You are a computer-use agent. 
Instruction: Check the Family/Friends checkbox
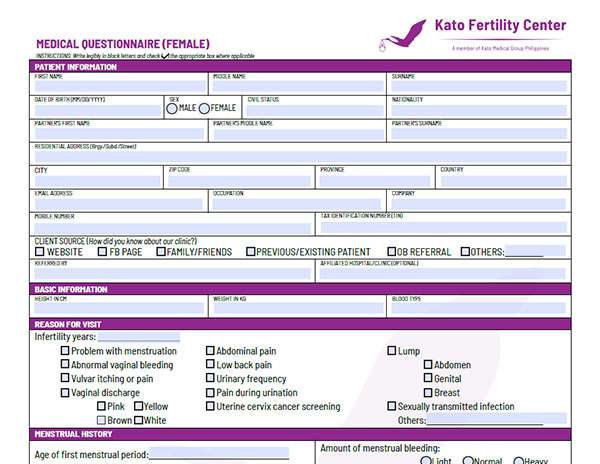click(x=159, y=252)
